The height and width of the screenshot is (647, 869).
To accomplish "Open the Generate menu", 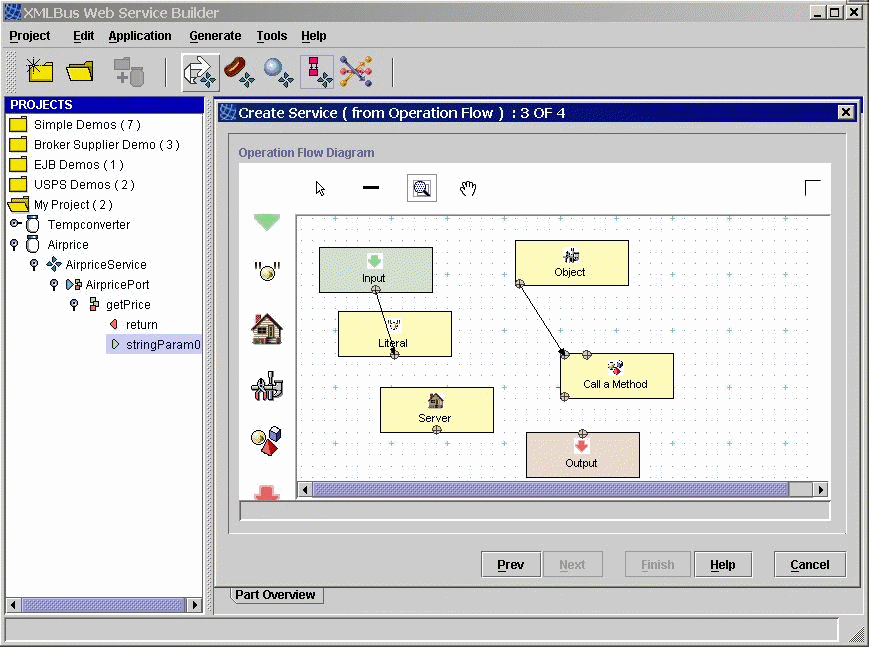I will pyautogui.click(x=215, y=36).
